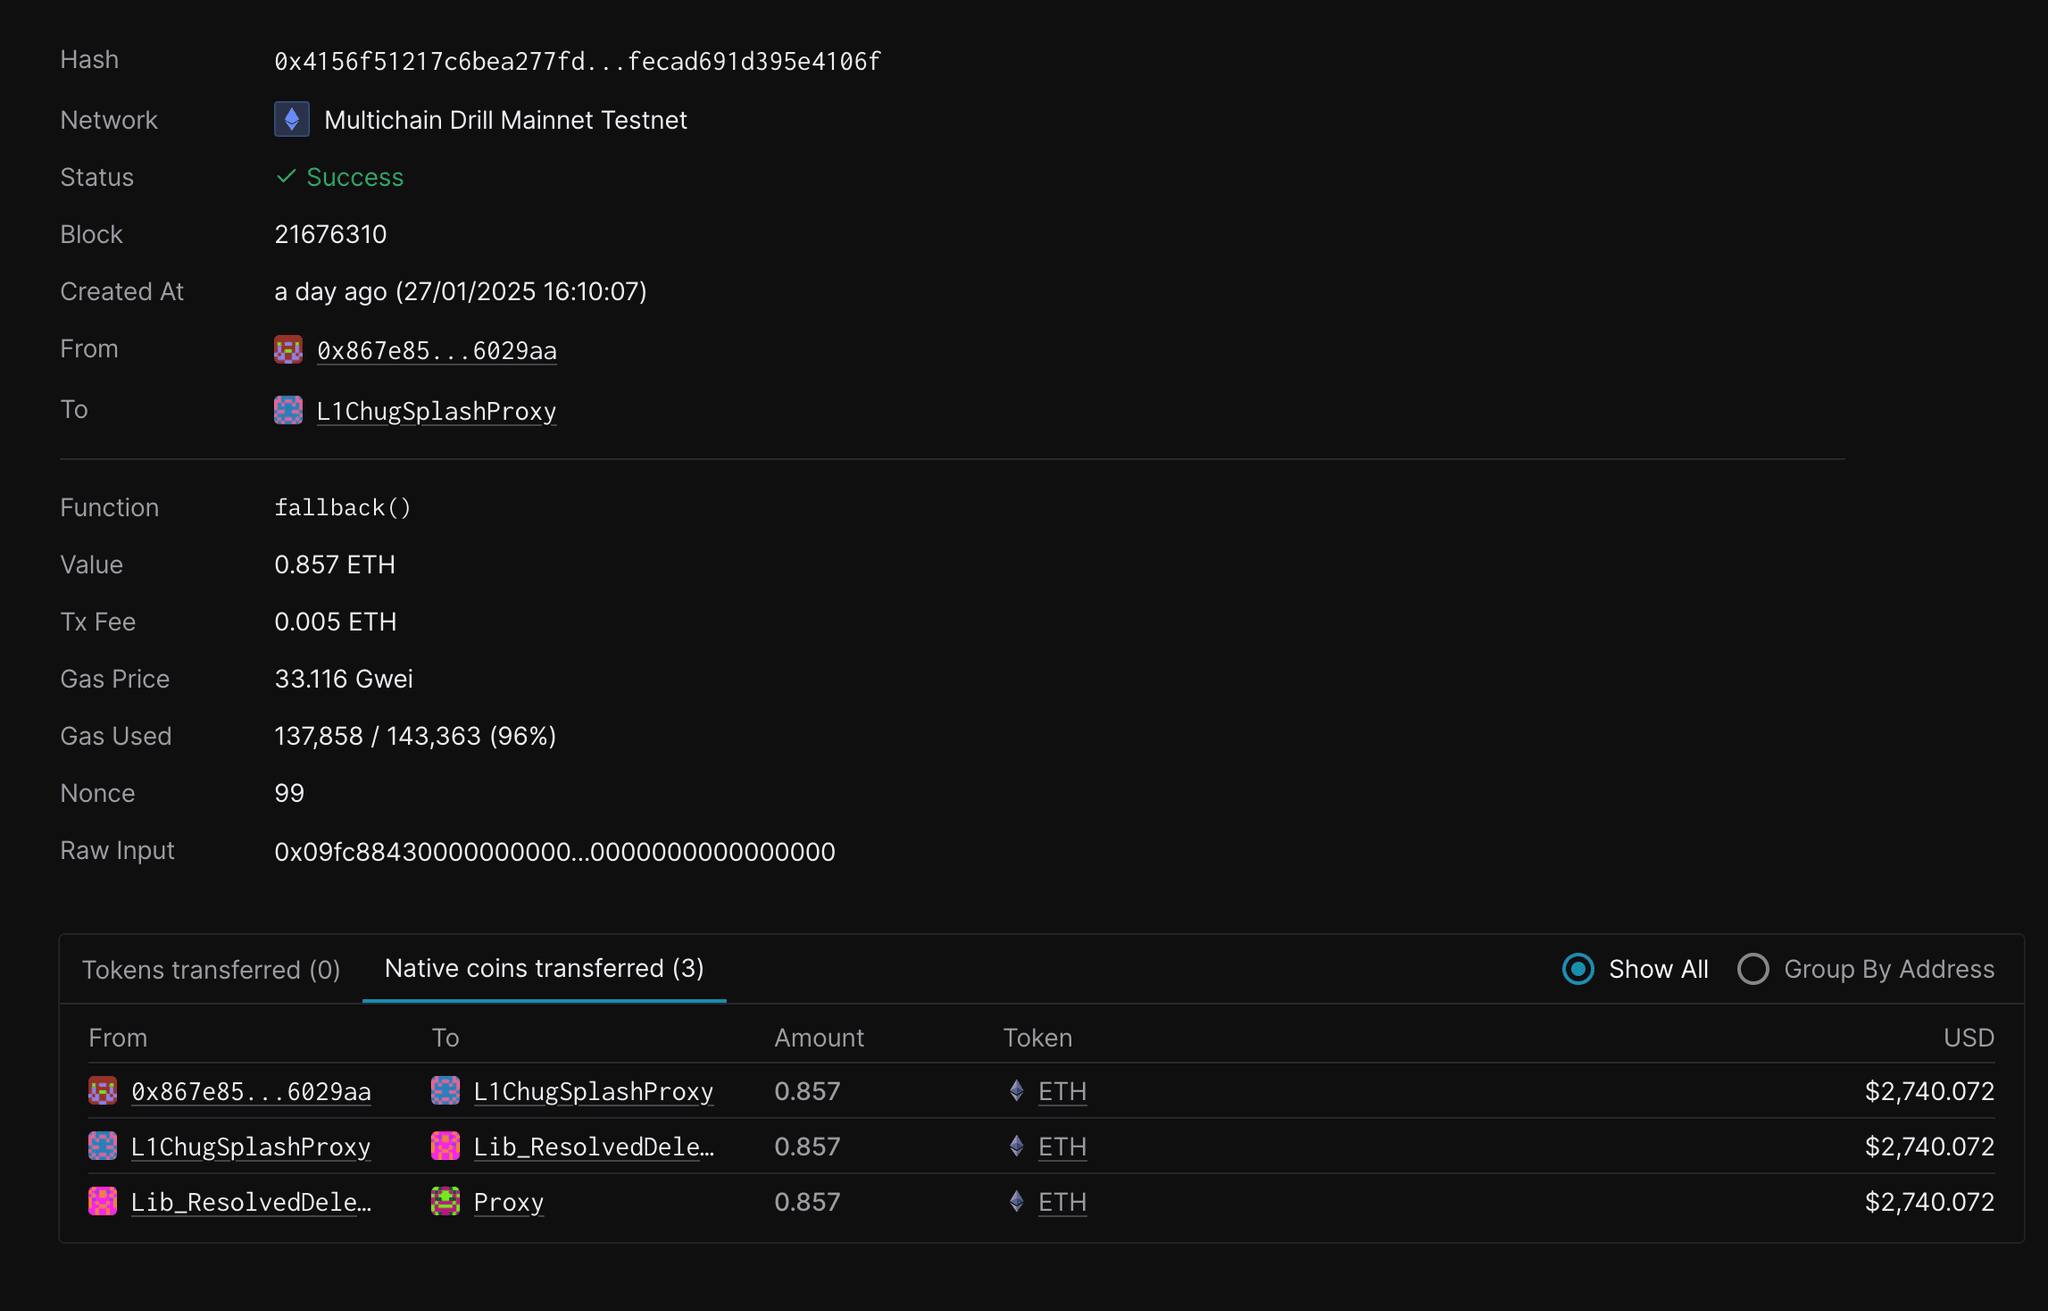Click the Proxy contract identicon in the last row
The image size is (2048, 1311).
(446, 1202)
